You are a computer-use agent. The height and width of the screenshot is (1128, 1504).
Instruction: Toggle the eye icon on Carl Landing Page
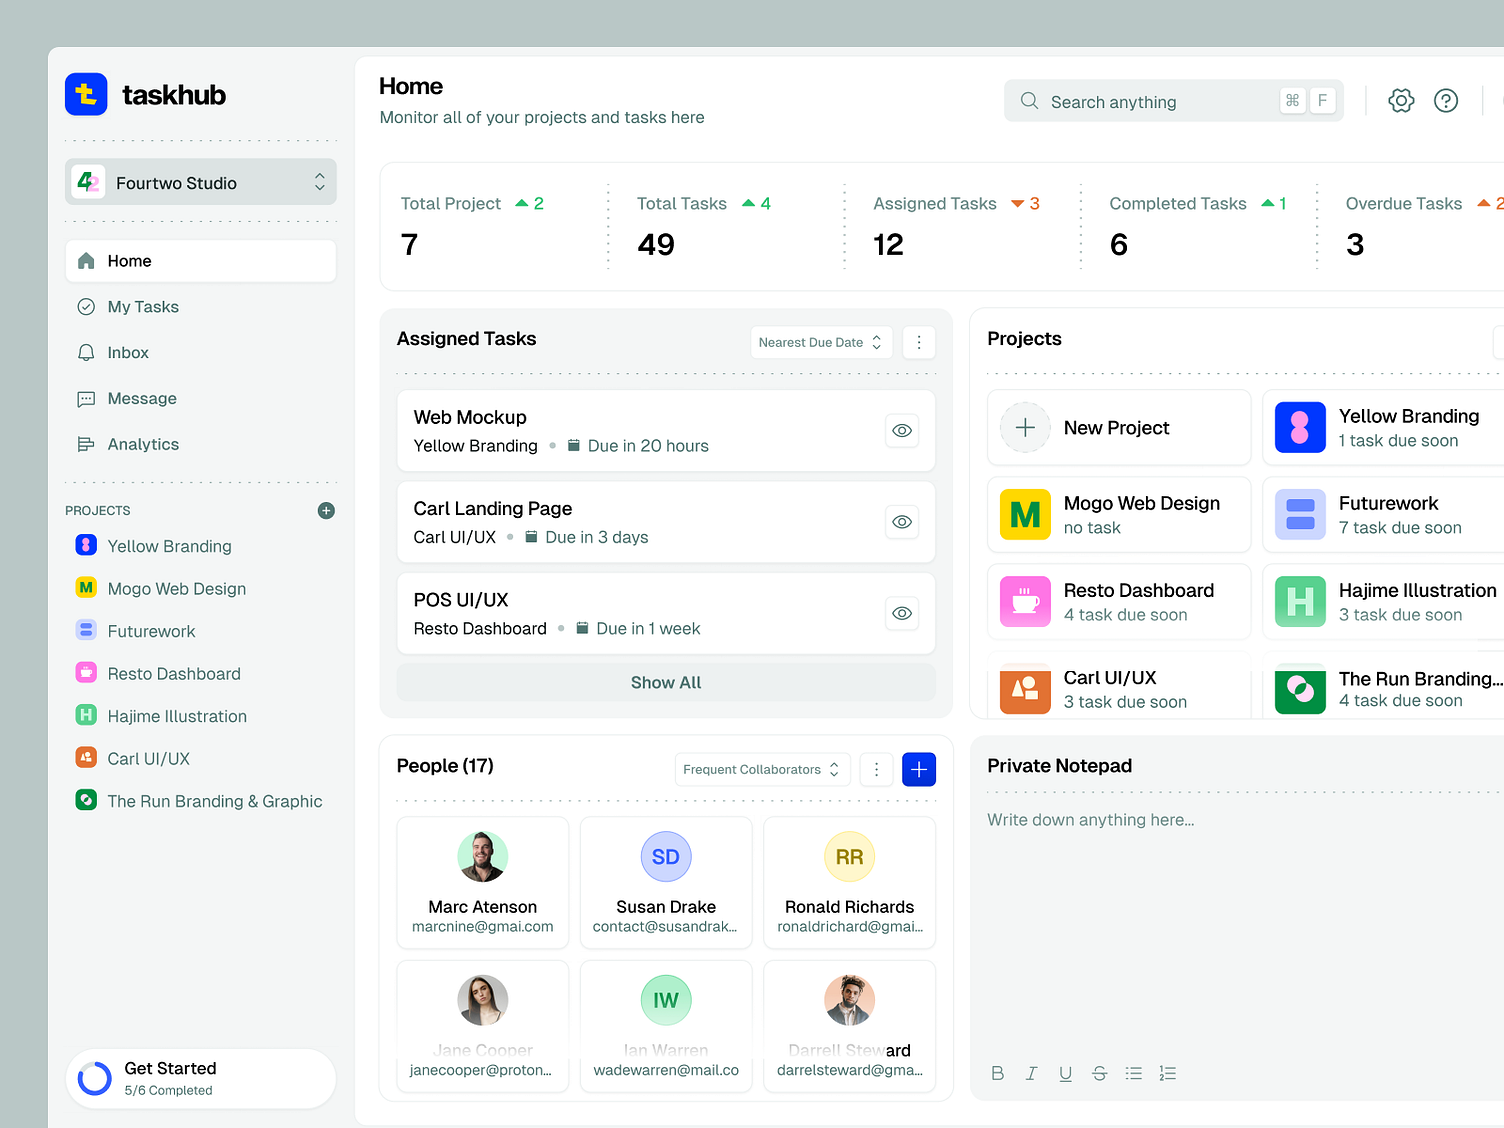(x=901, y=521)
